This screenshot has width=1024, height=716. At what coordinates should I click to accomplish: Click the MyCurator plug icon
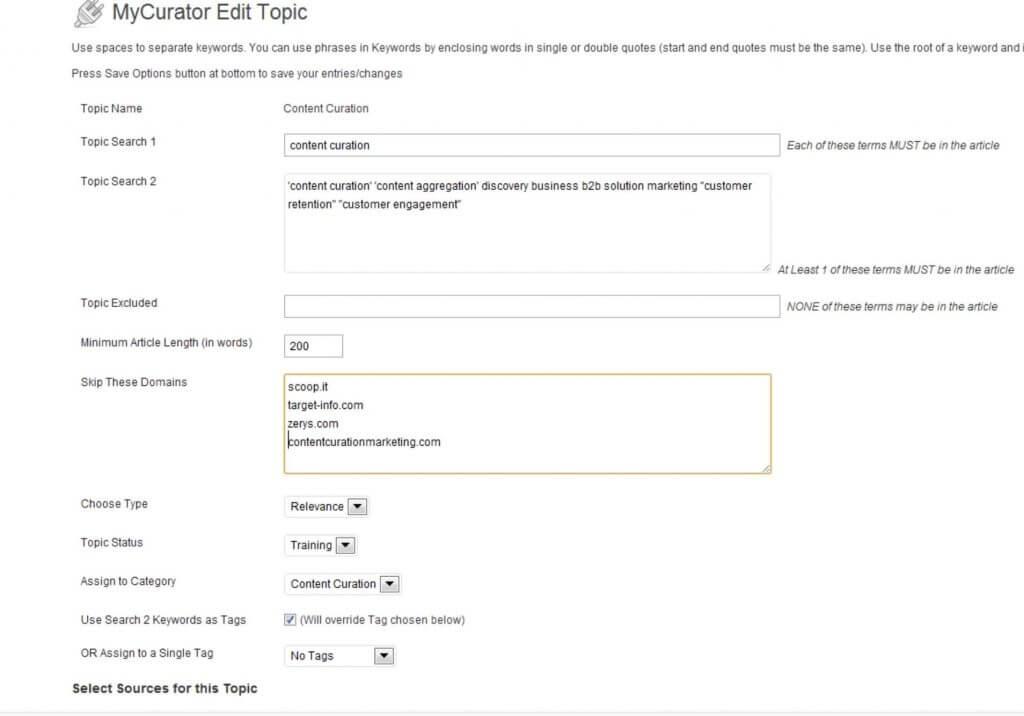click(88, 14)
